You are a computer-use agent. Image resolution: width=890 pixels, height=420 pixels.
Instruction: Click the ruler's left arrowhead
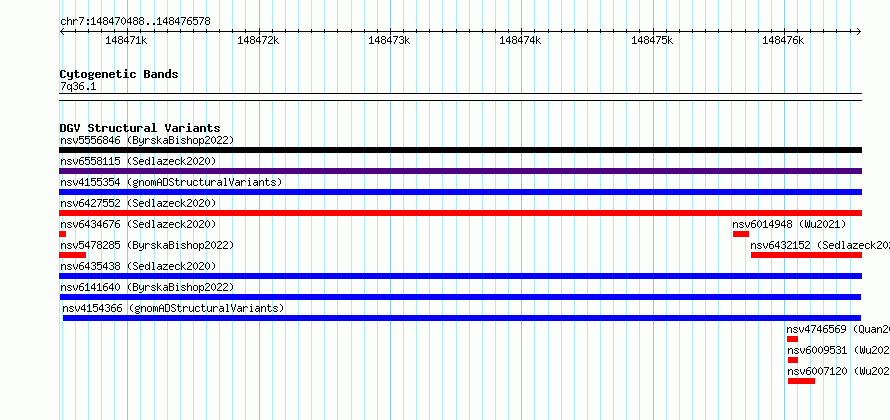pos(62,32)
